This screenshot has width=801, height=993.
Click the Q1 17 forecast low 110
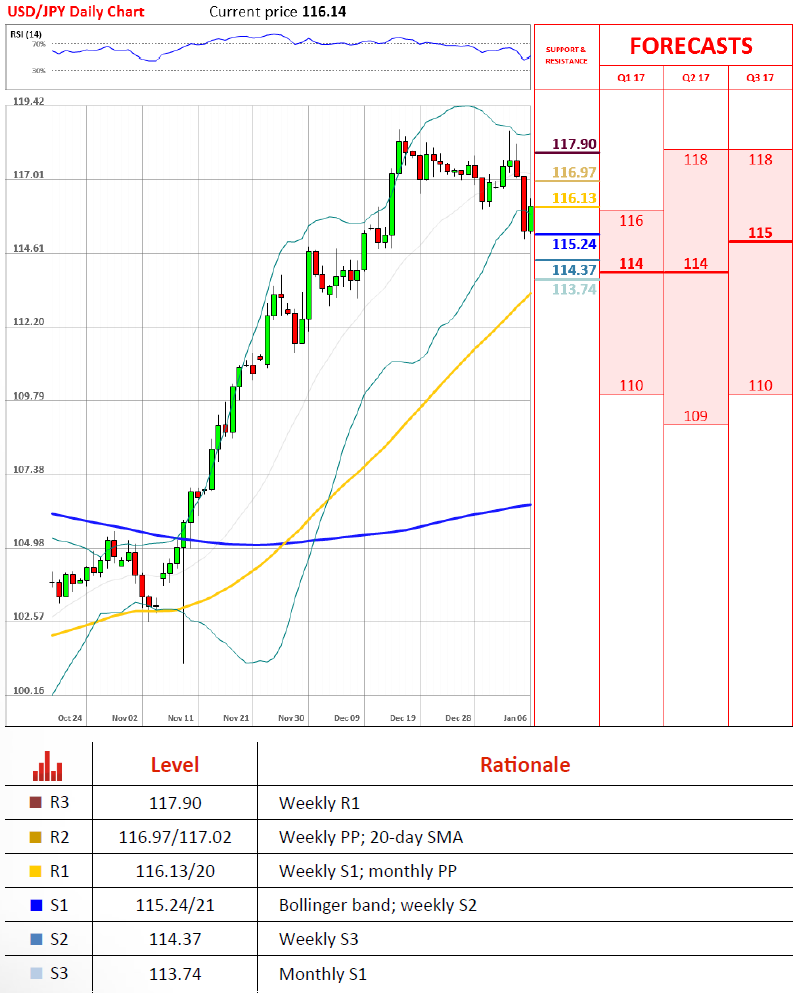[x=631, y=385]
